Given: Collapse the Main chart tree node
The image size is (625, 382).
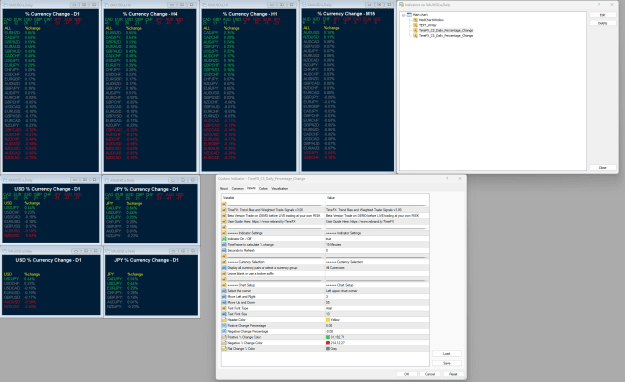Looking at the screenshot, I should tap(403, 15).
